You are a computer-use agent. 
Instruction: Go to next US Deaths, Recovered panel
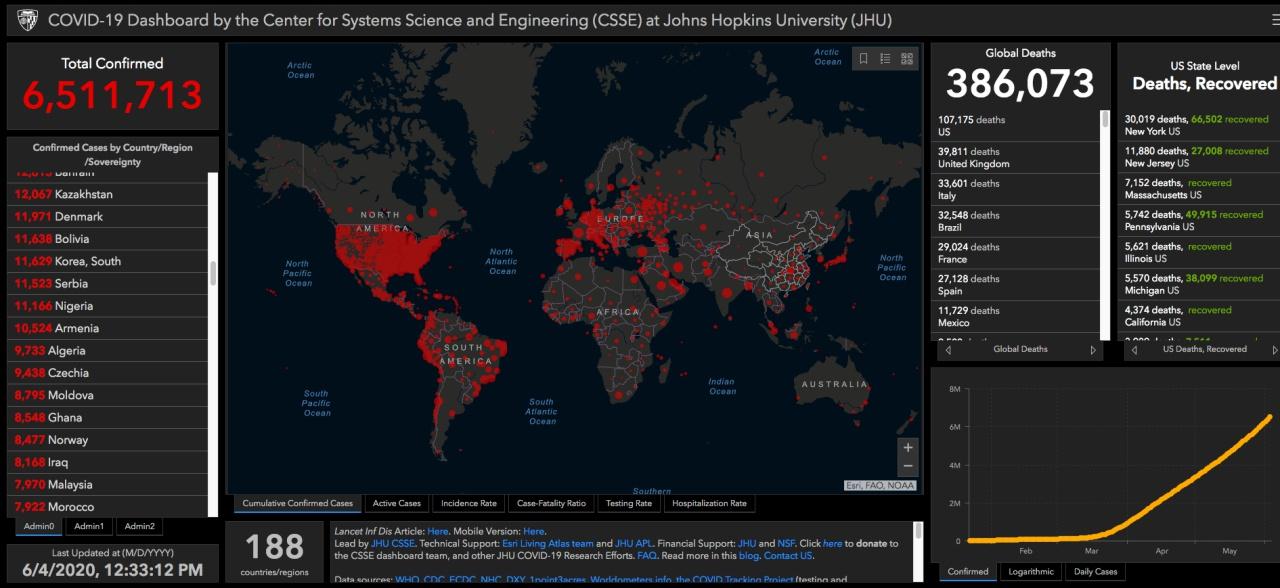pyautogui.click(x=1275, y=350)
